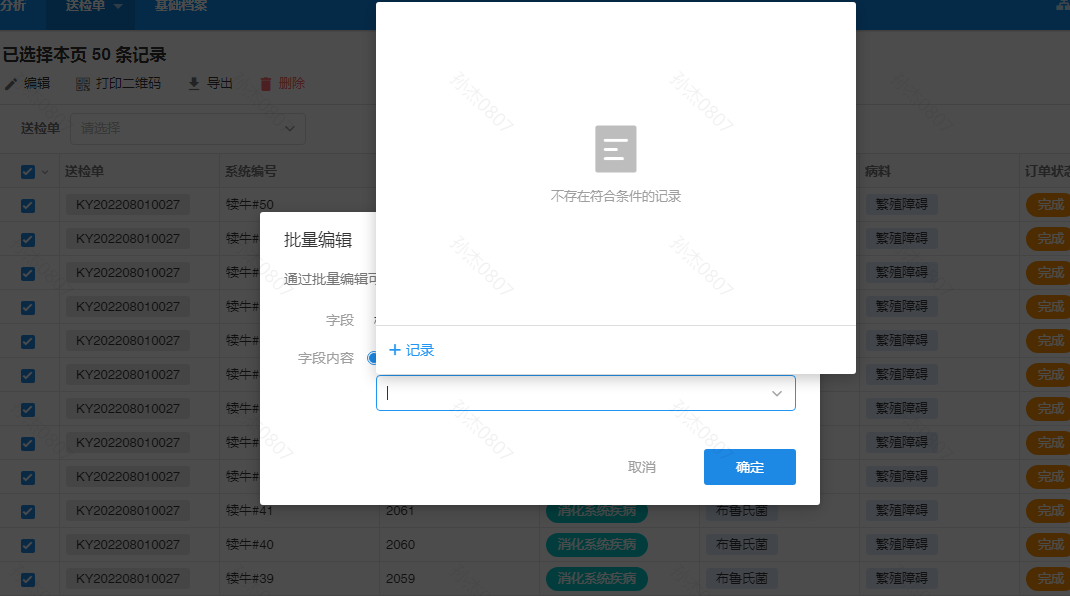Image resolution: width=1070 pixels, height=596 pixels.
Task: Click the pencil icon beside 编辑
Action: 11,84
